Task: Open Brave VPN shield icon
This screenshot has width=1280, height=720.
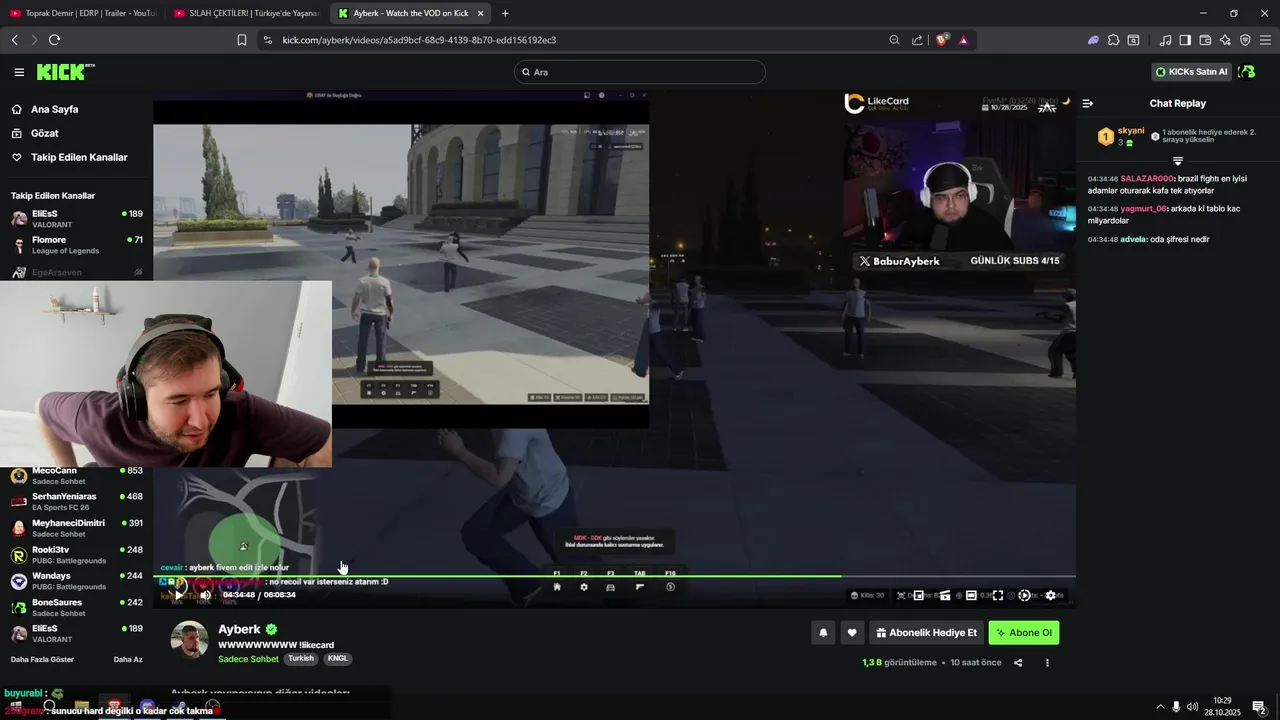Action: click(x=1245, y=40)
